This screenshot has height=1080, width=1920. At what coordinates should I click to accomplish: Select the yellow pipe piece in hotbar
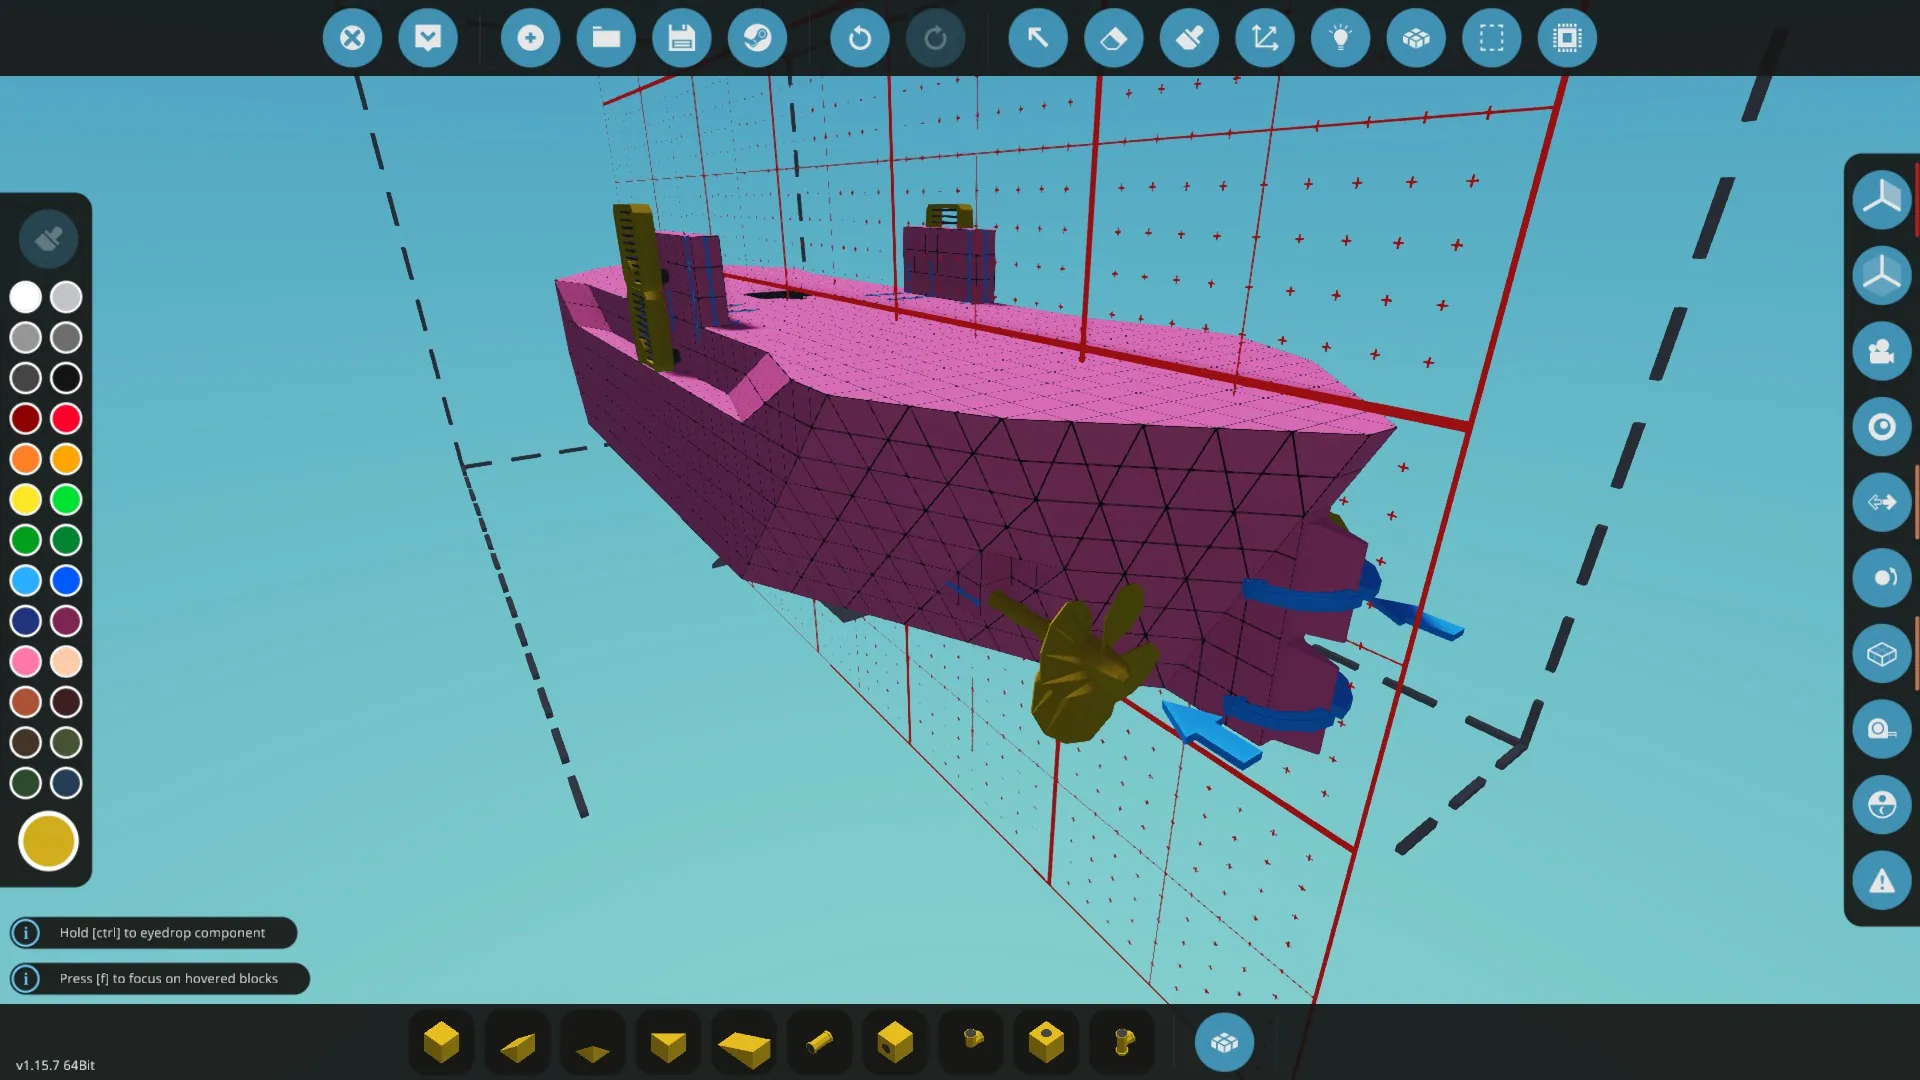[x=820, y=1042]
